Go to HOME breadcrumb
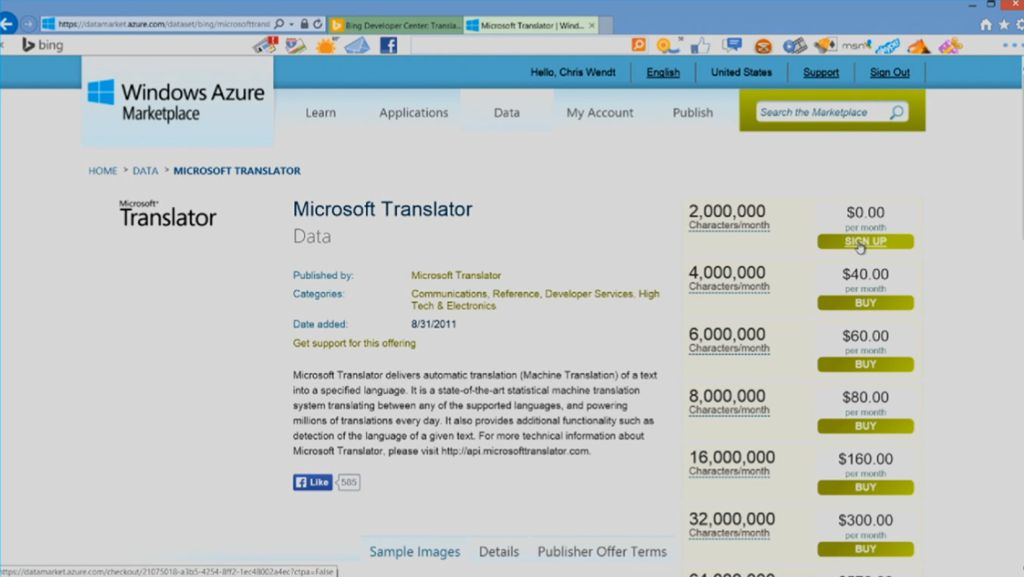 (x=103, y=170)
